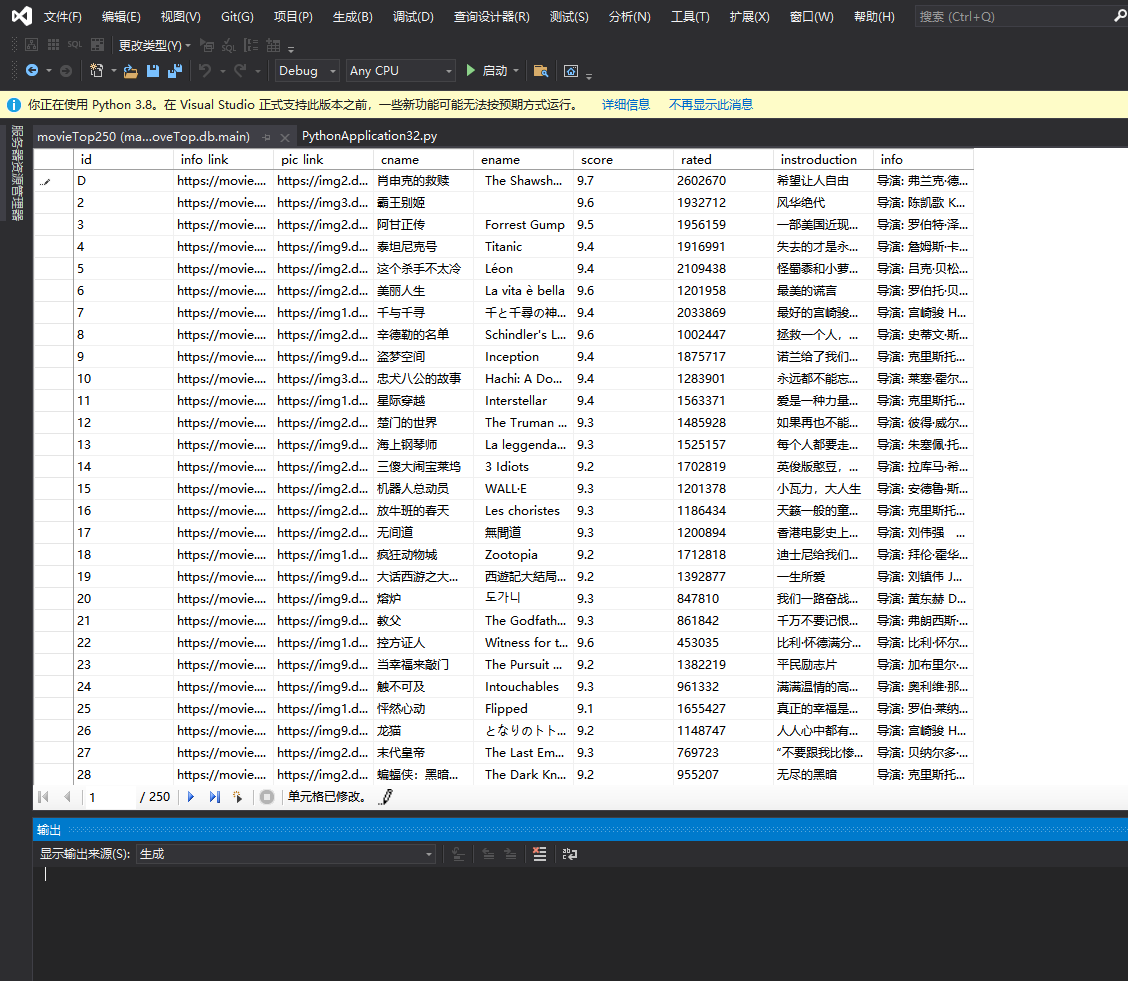Go to next record in navigator
This screenshot has width=1128, height=981.
pos(191,796)
